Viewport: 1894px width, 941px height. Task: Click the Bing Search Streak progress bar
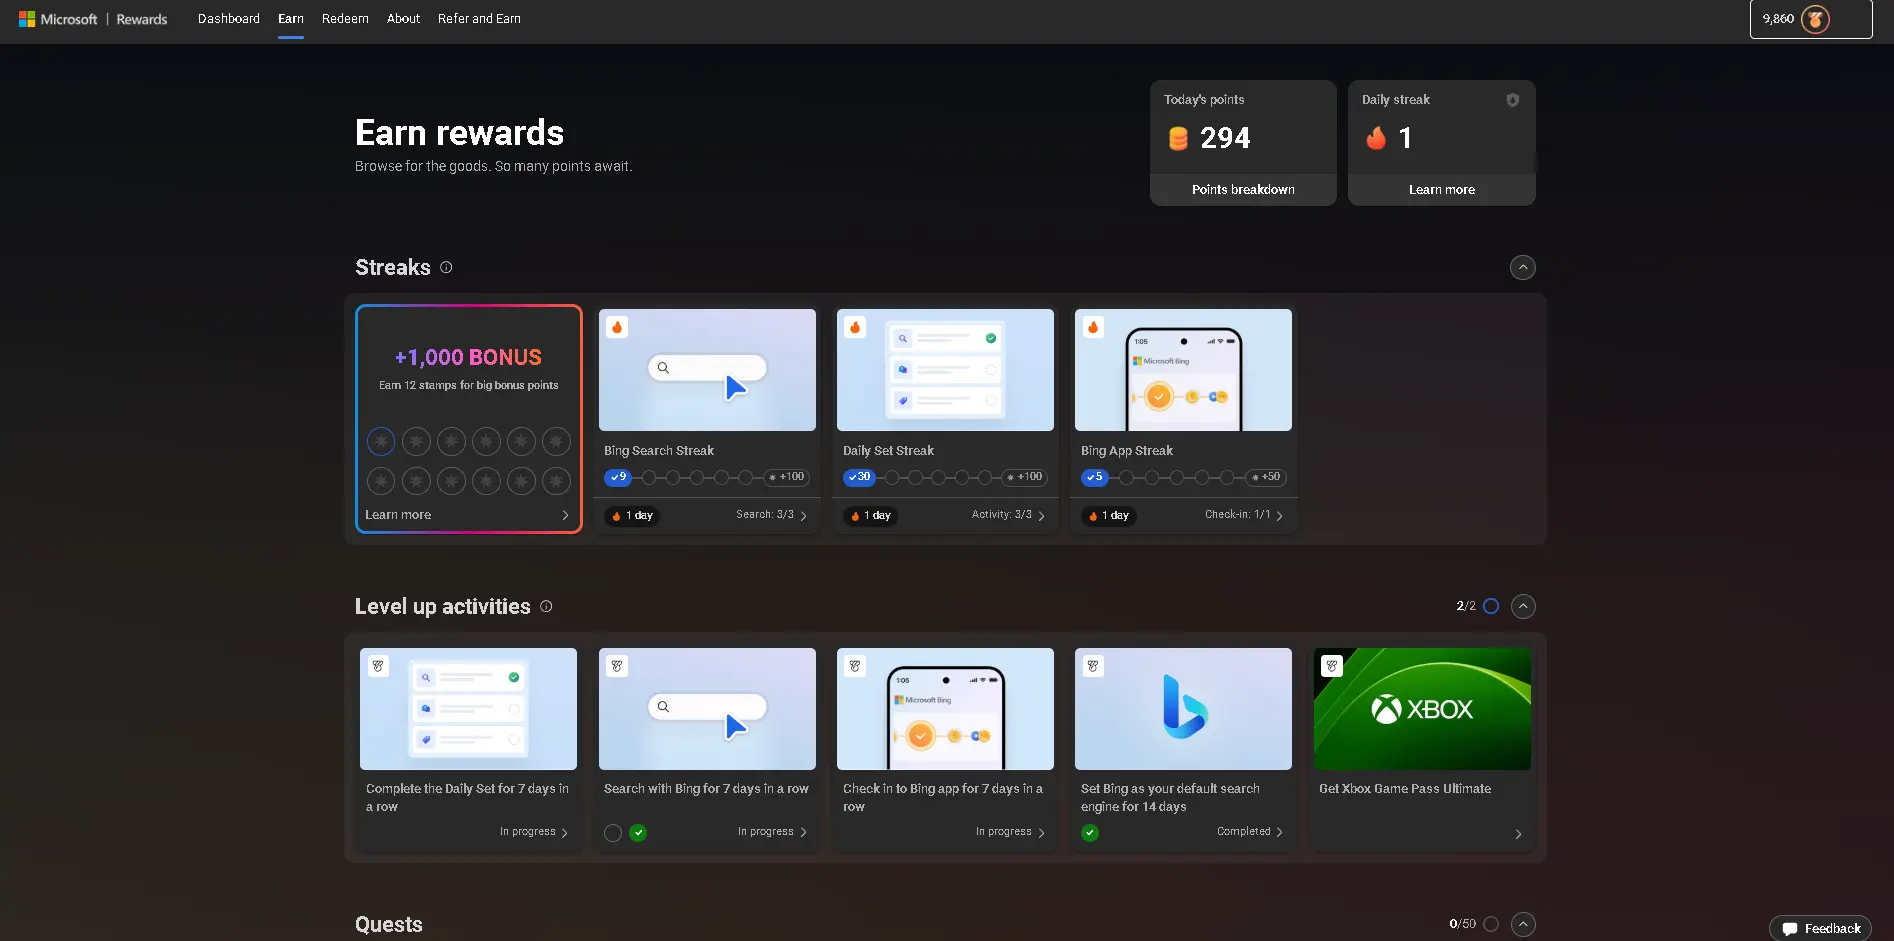706,477
